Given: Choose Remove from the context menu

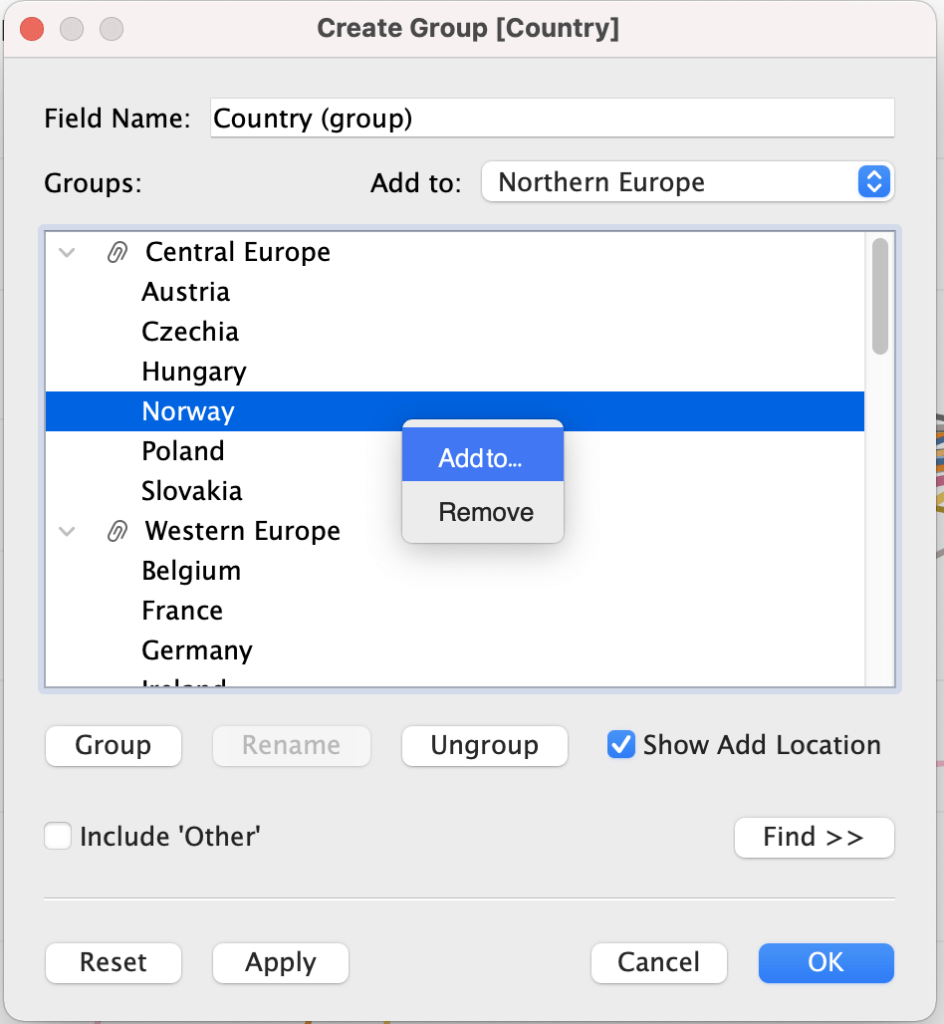Looking at the screenshot, I should point(485,512).
